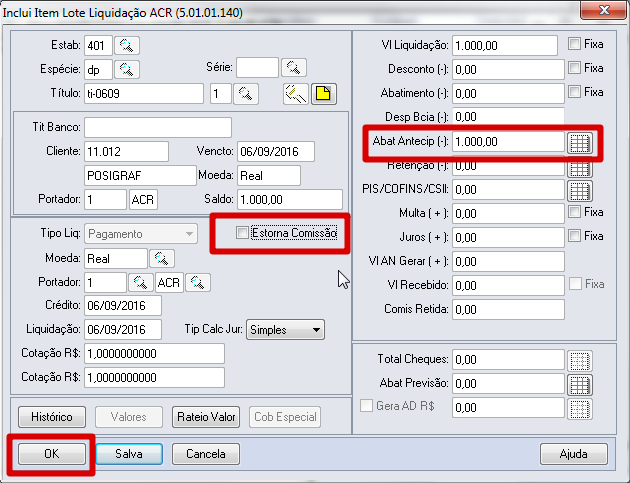Open the lower Portador lookup magnifier icon

pyautogui.click(x=140, y=282)
